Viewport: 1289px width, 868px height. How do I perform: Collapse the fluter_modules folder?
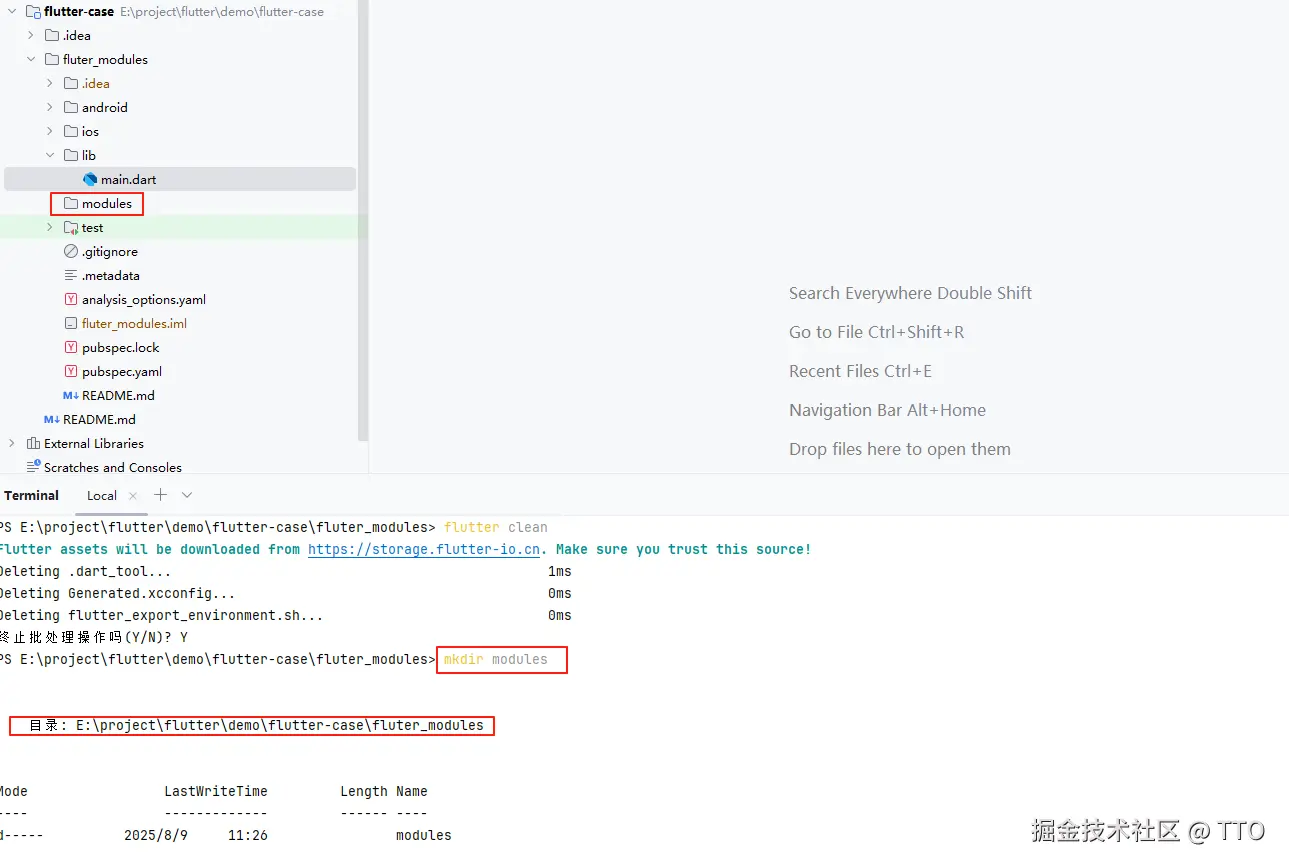(x=31, y=60)
